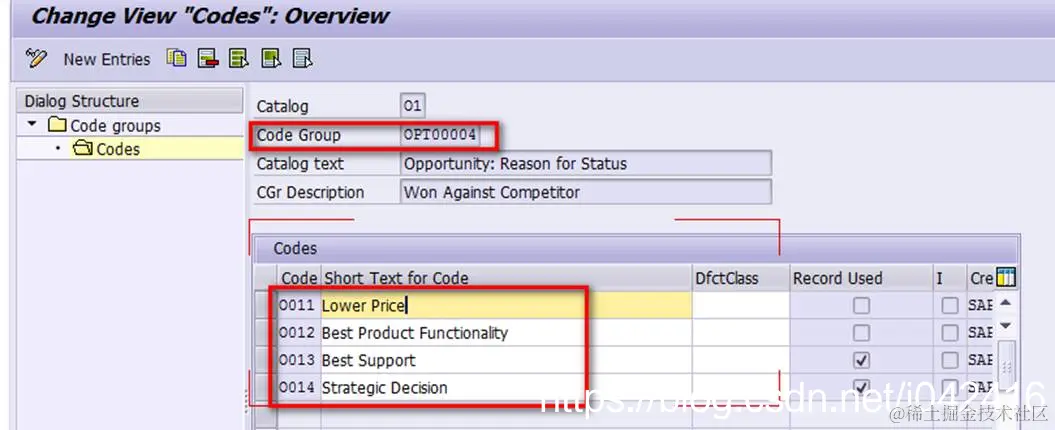Click the table scroll up arrow
This screenshot has width=1055, height=430.
[1005, 303]
